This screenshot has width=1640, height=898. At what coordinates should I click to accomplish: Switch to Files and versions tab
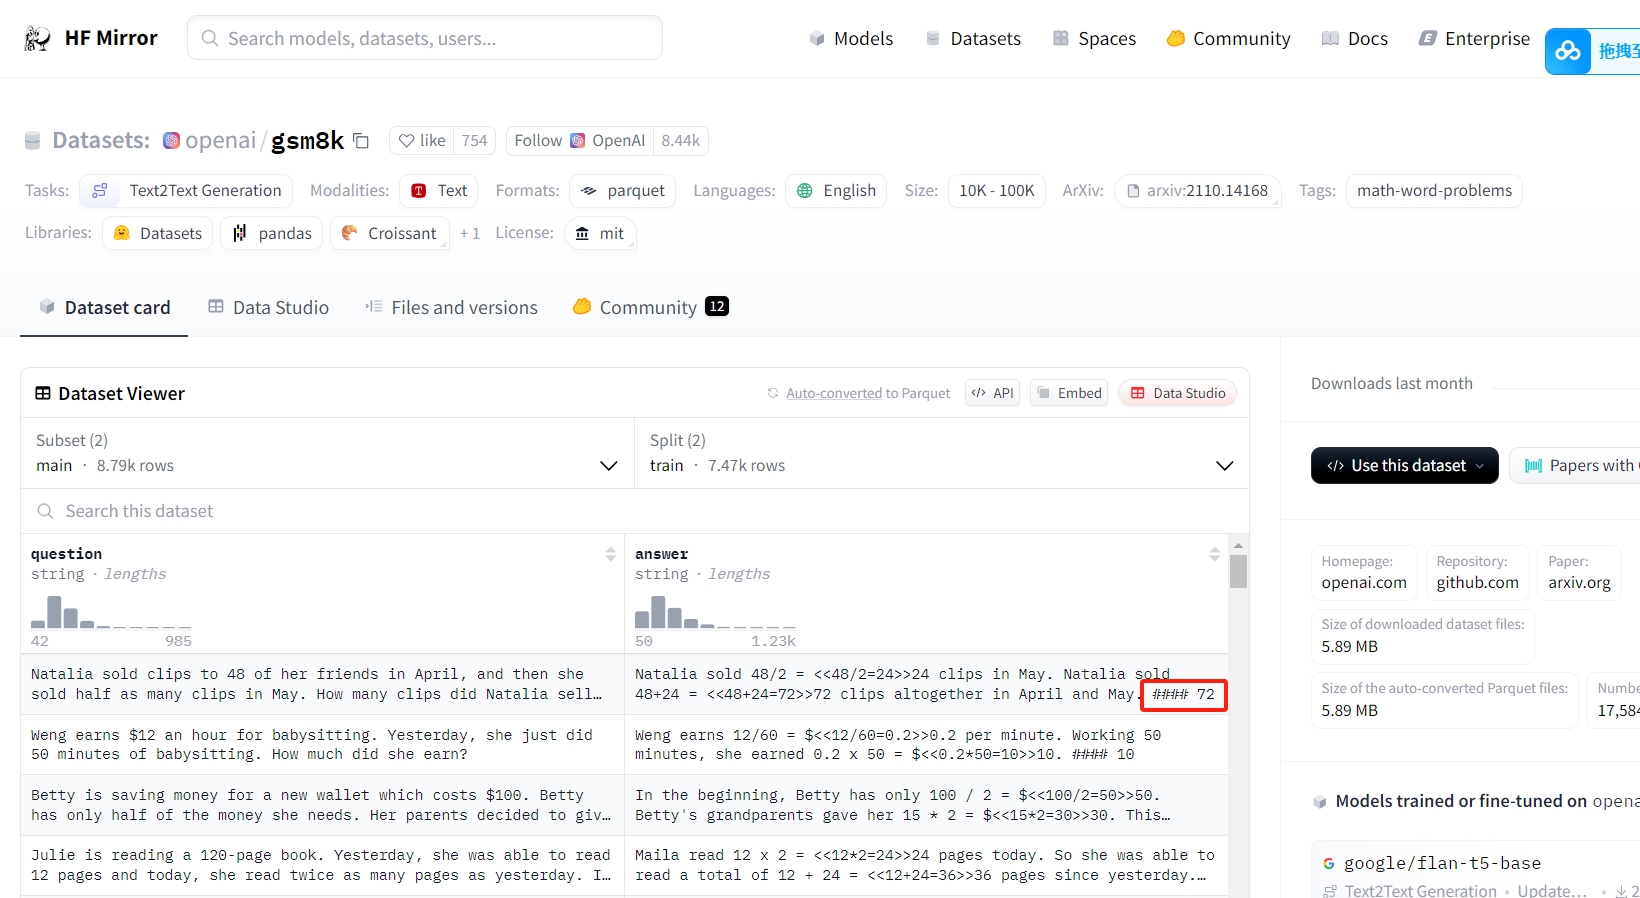451,307
